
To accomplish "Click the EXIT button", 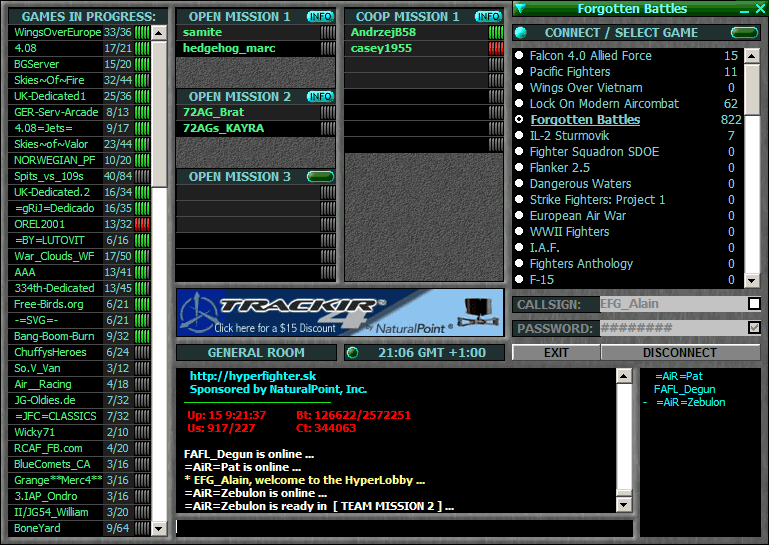I will pyautogui.click(x=556, y=353).
